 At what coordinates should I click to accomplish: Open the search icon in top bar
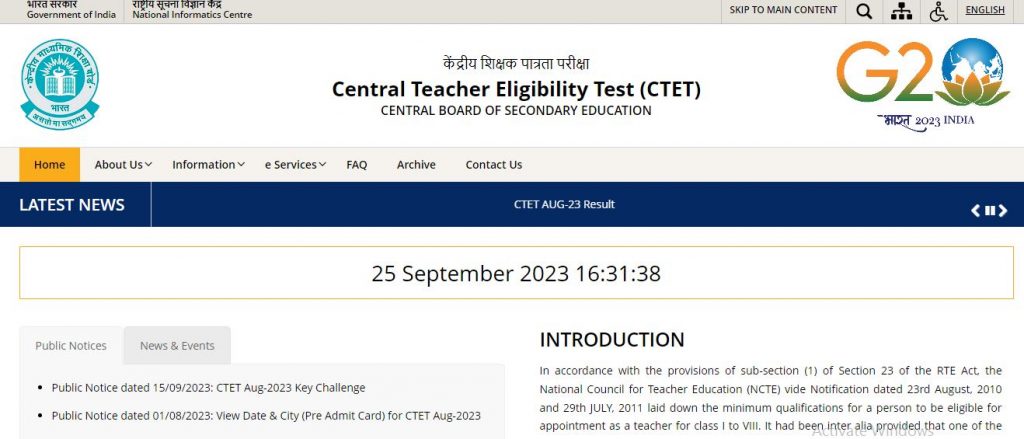[865, 11]
